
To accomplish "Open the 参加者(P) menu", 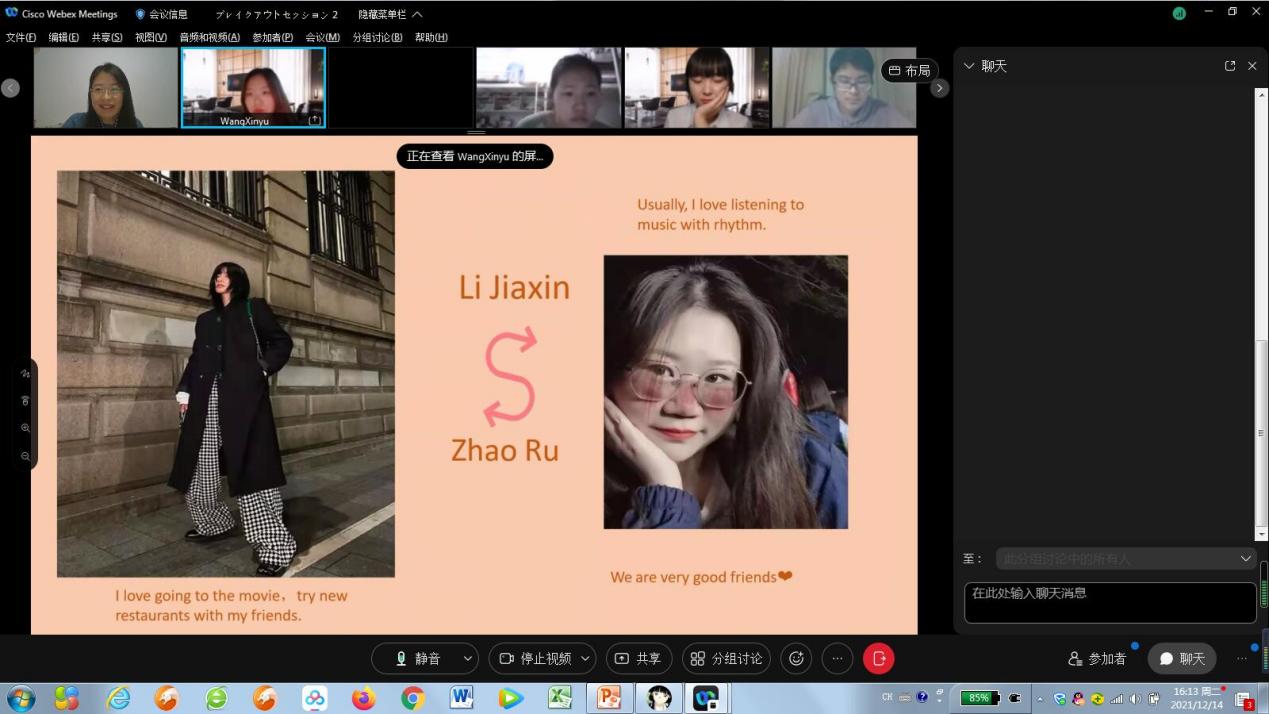I will point(272,37).
